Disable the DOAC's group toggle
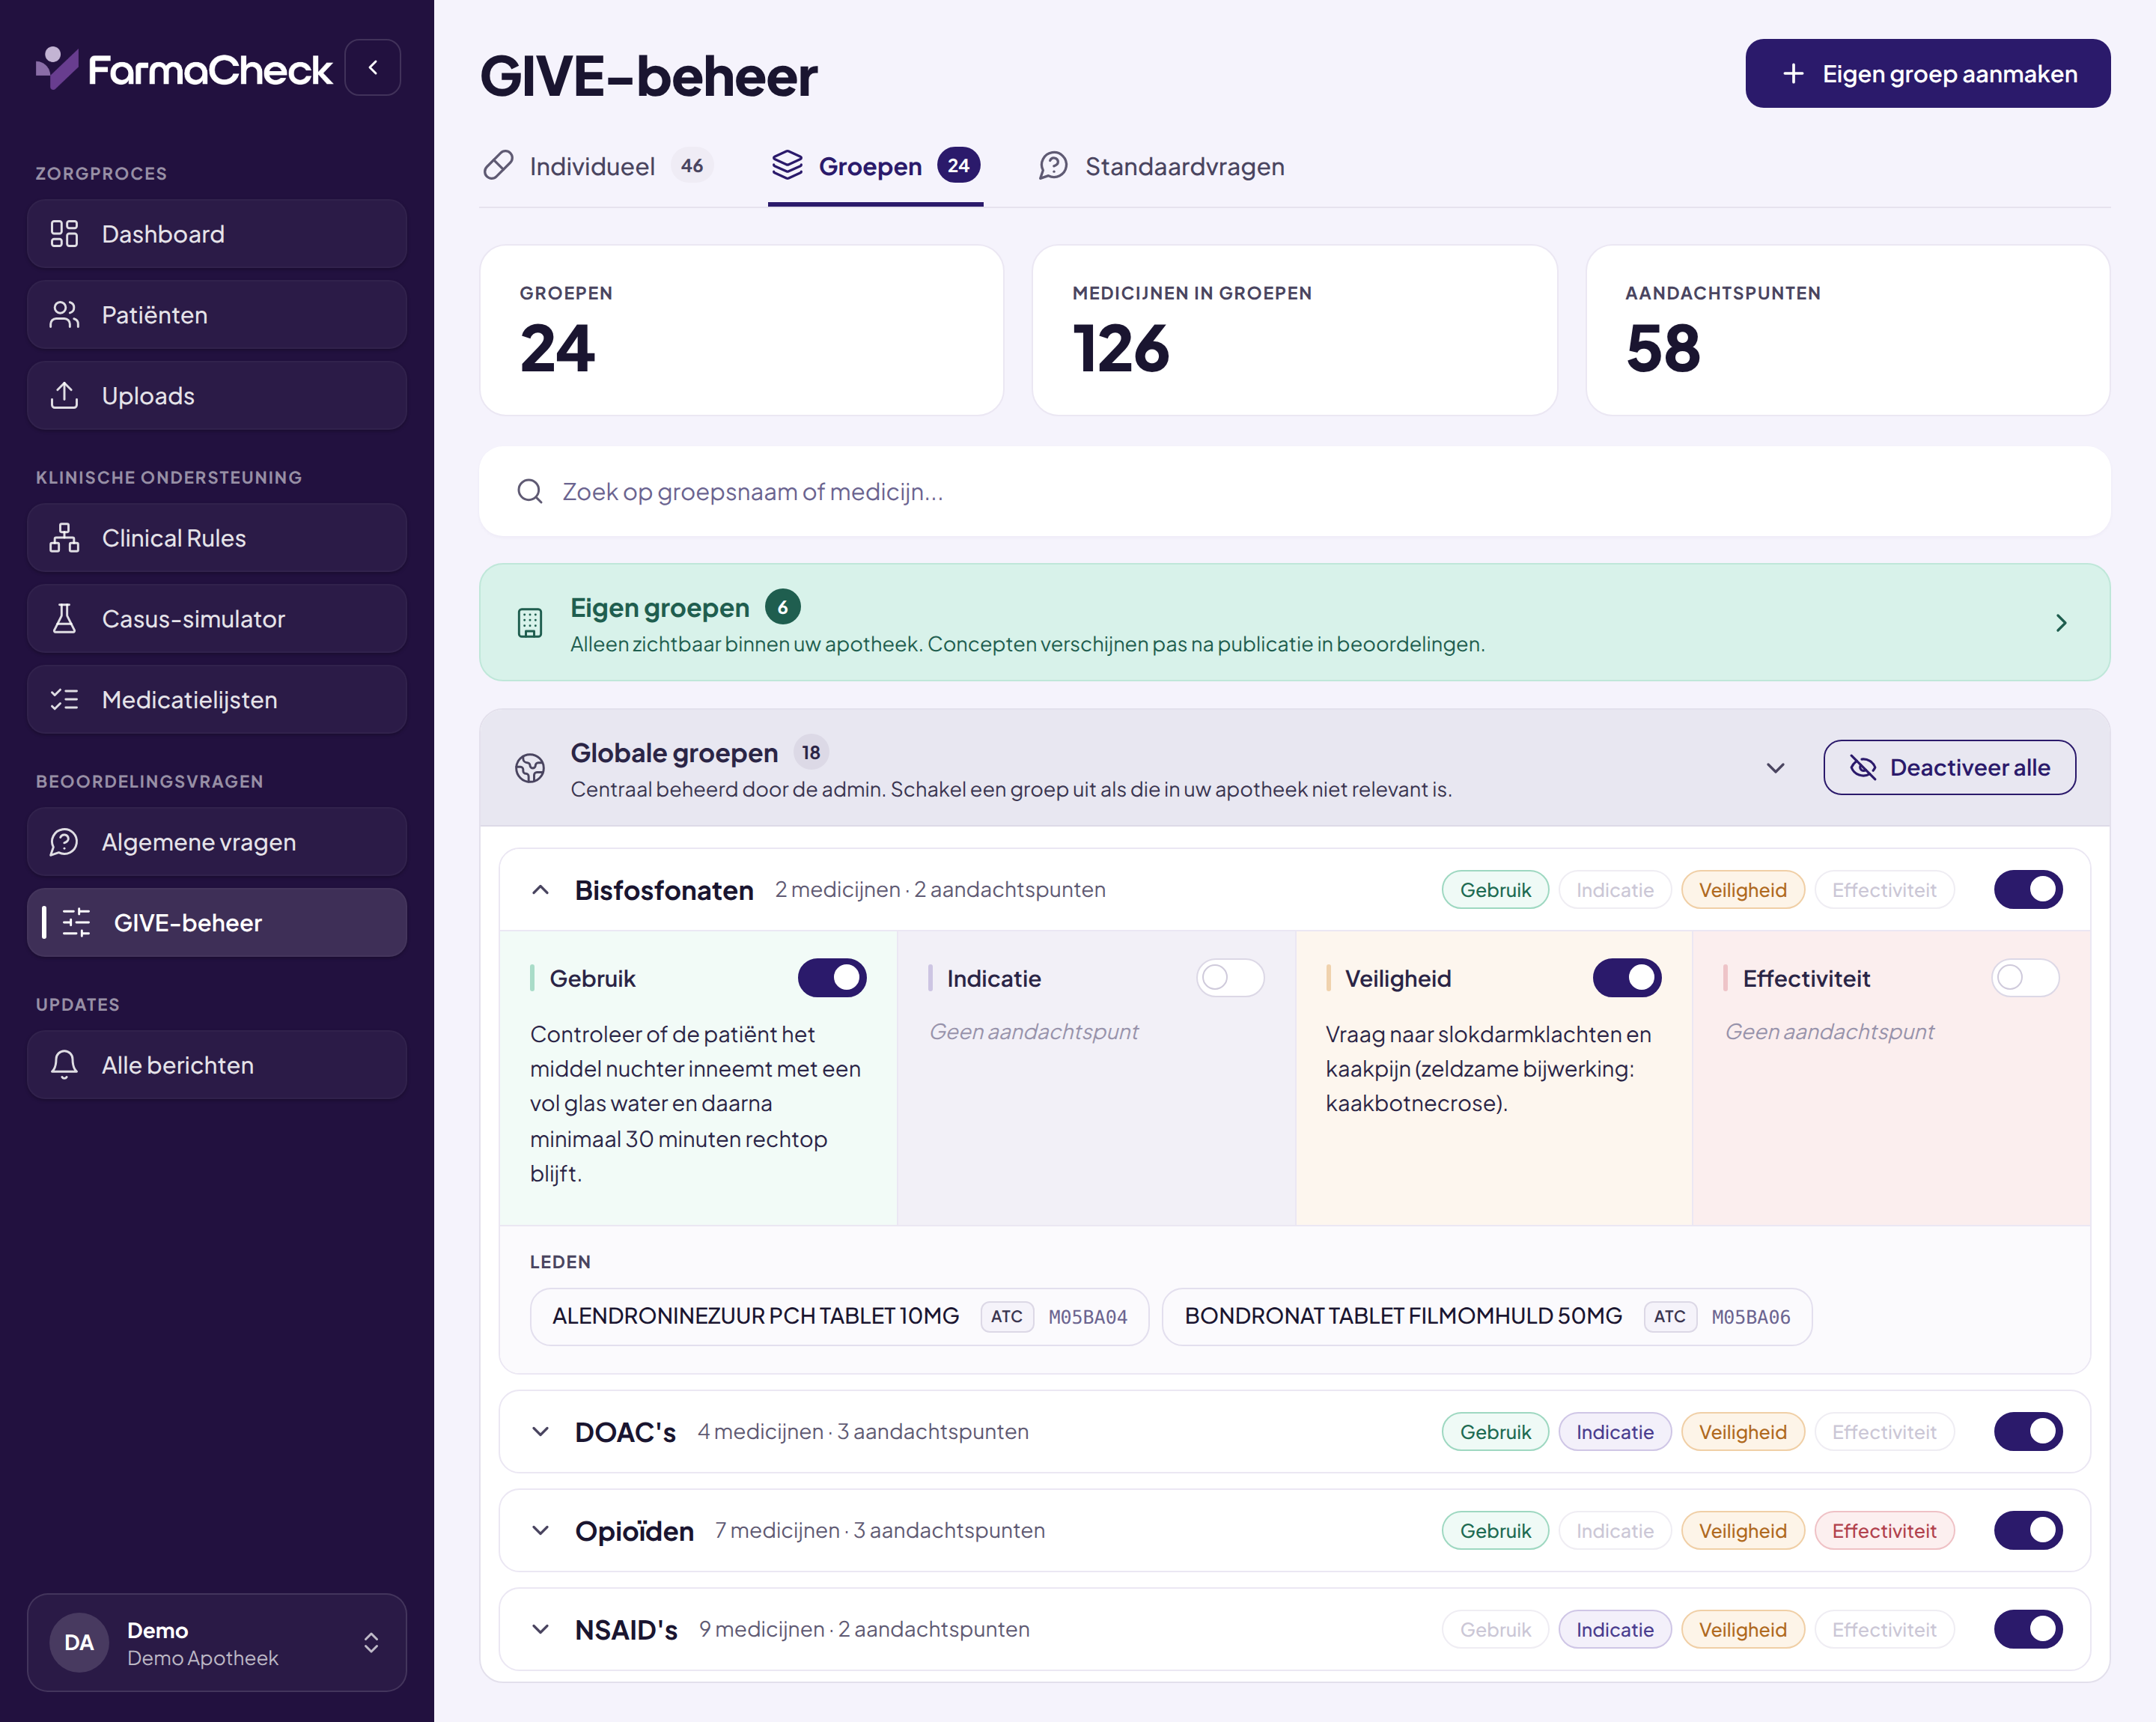This screenshot has width=2156, height=1722. point(2028,1431)
